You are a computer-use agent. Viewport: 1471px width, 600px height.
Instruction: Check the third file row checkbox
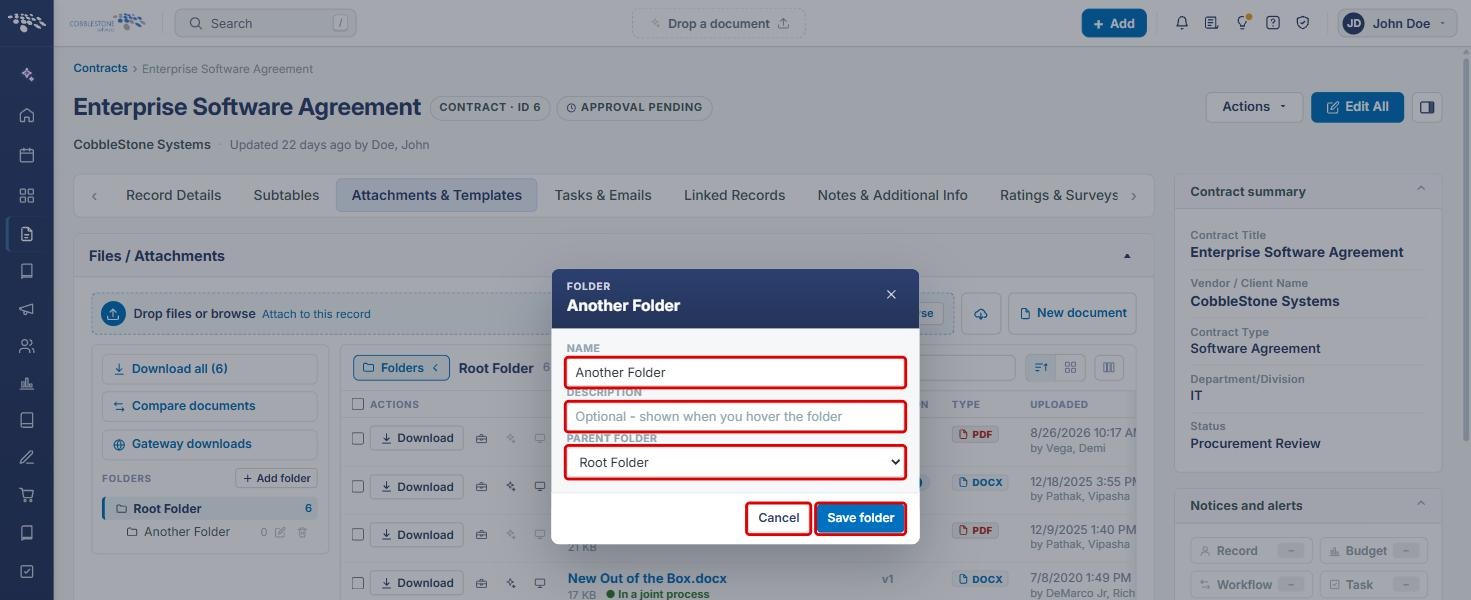[x=358, y=535]
